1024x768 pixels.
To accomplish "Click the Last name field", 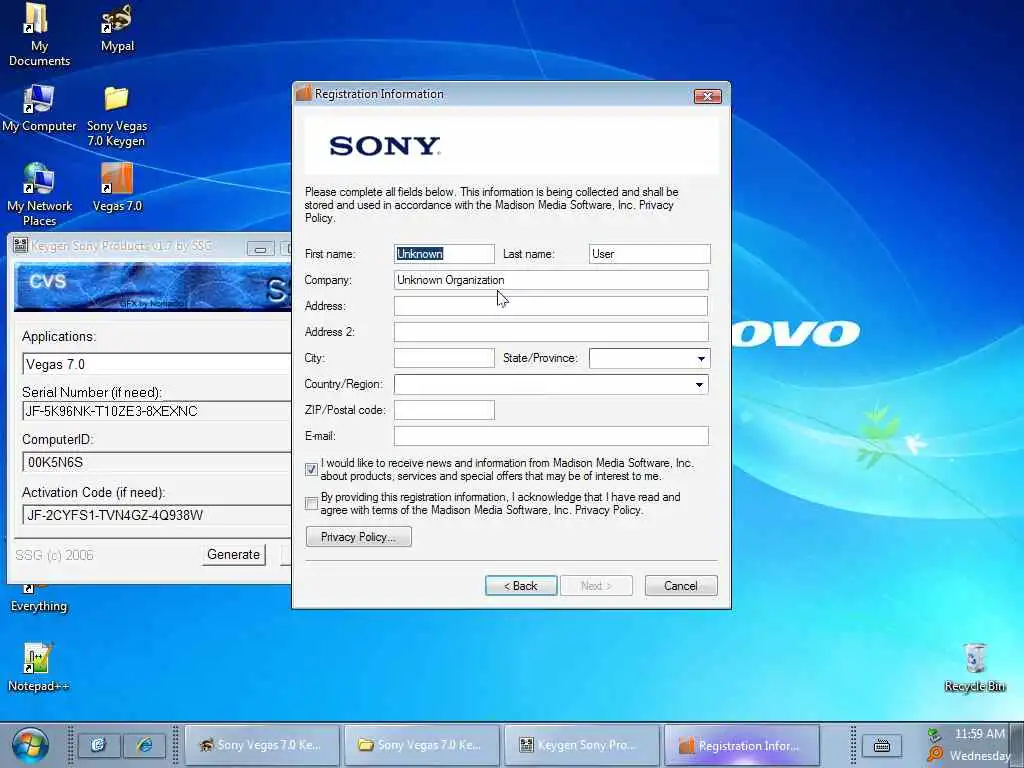I will click(649, 254).
